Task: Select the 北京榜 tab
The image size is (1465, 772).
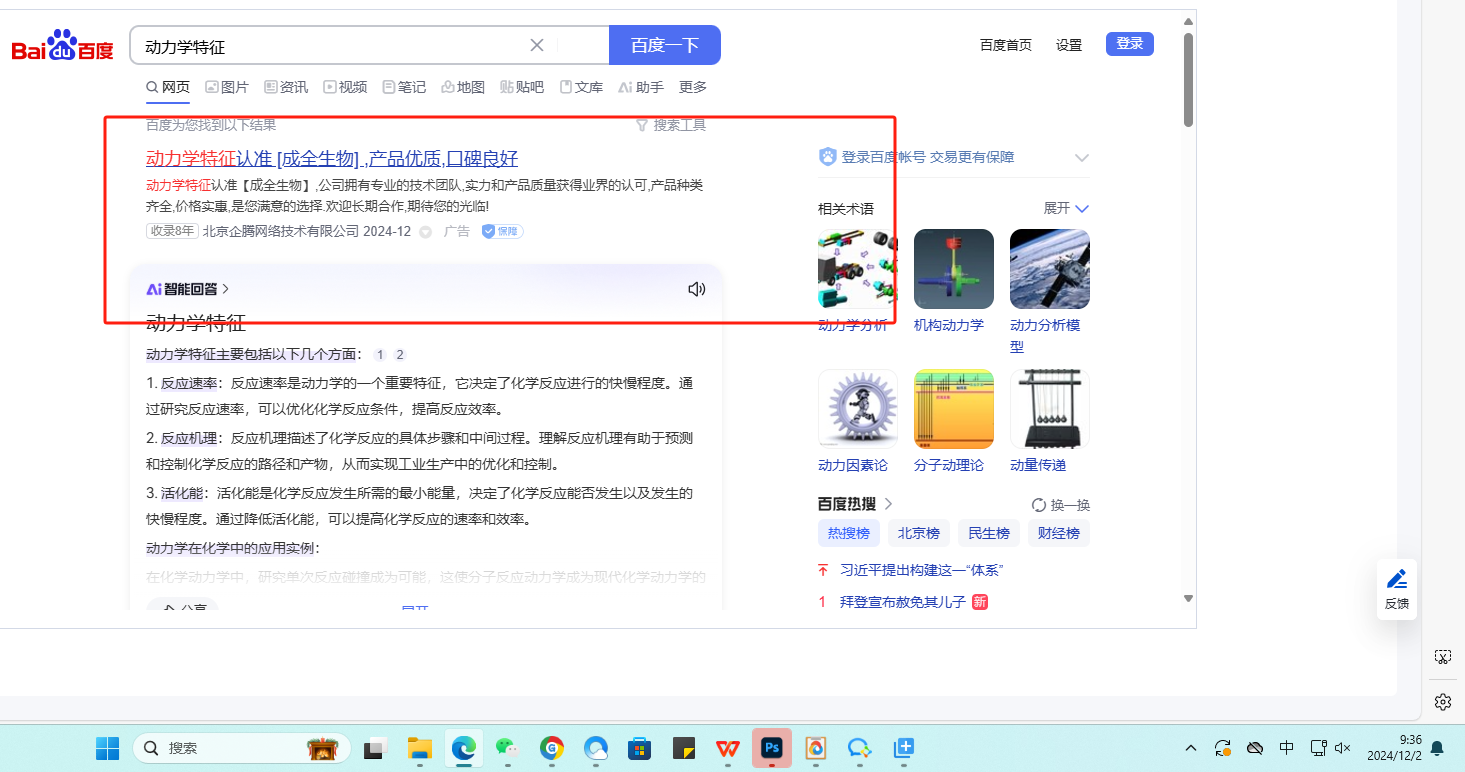Action: [919, 533]
